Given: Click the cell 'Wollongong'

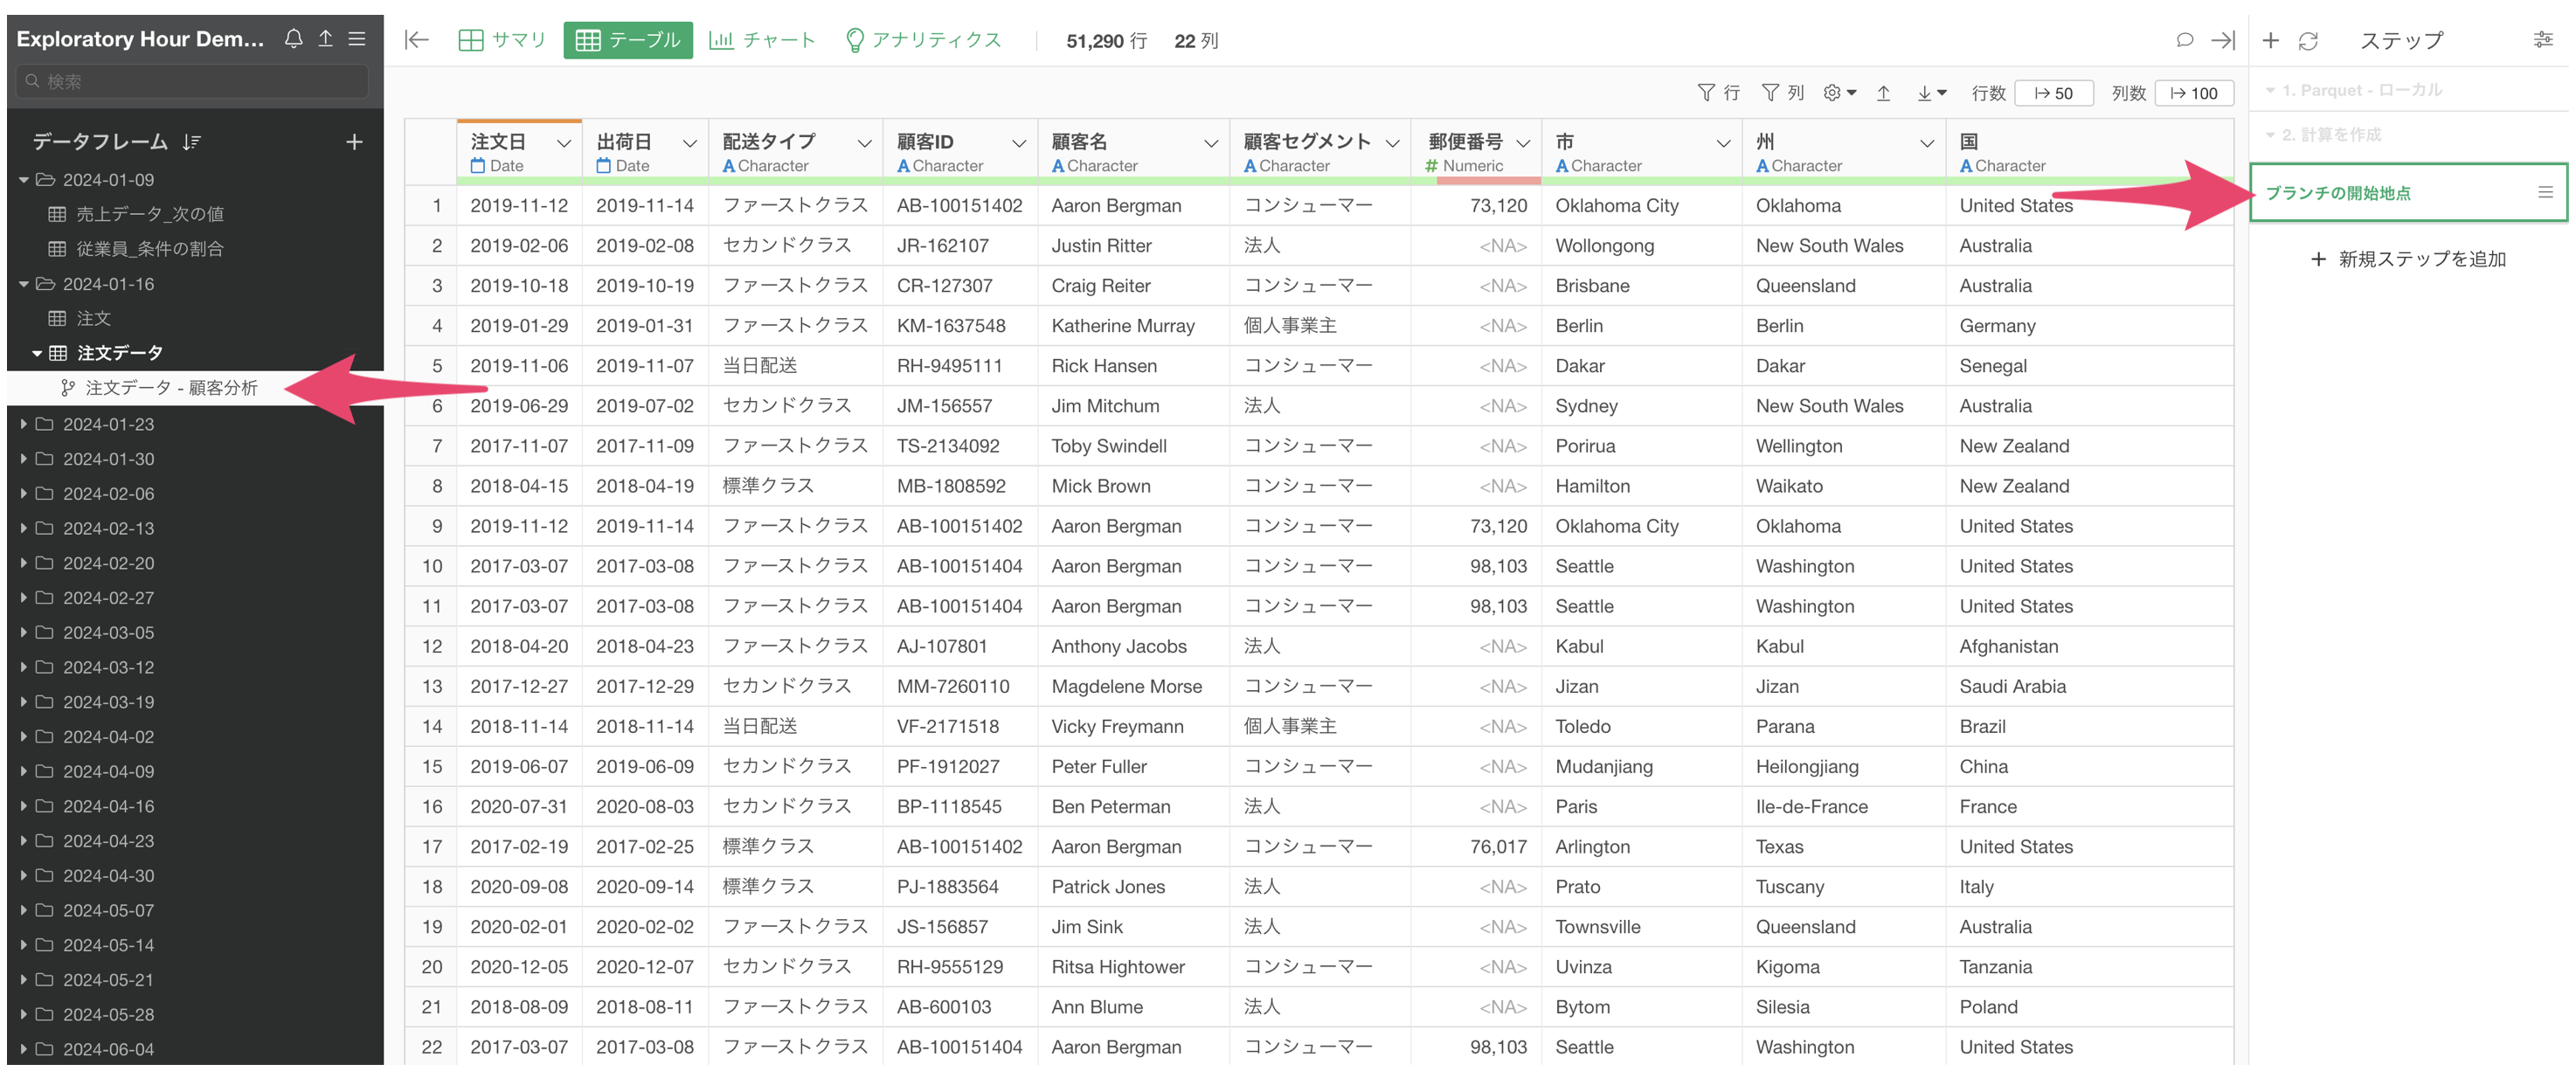Looking at the screenshot, I should [1604, 246].
